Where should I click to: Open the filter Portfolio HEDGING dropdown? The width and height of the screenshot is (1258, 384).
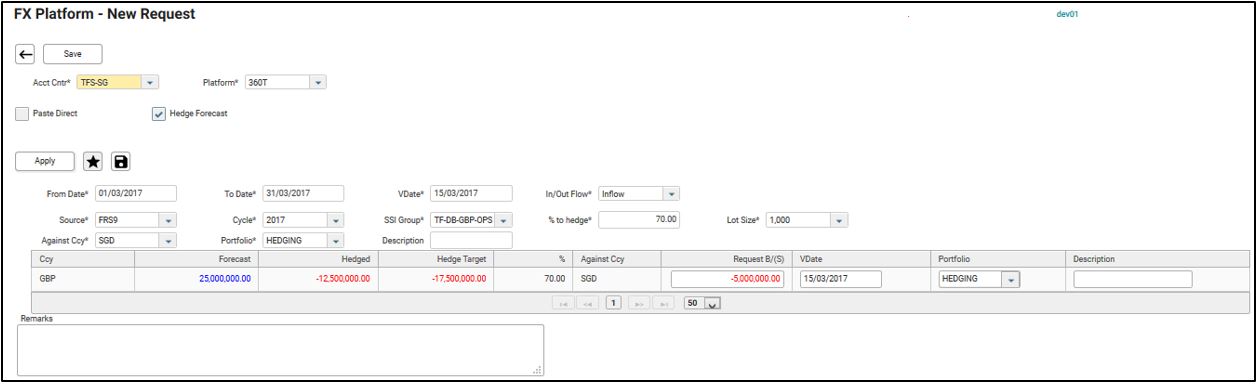coord(335,240)
